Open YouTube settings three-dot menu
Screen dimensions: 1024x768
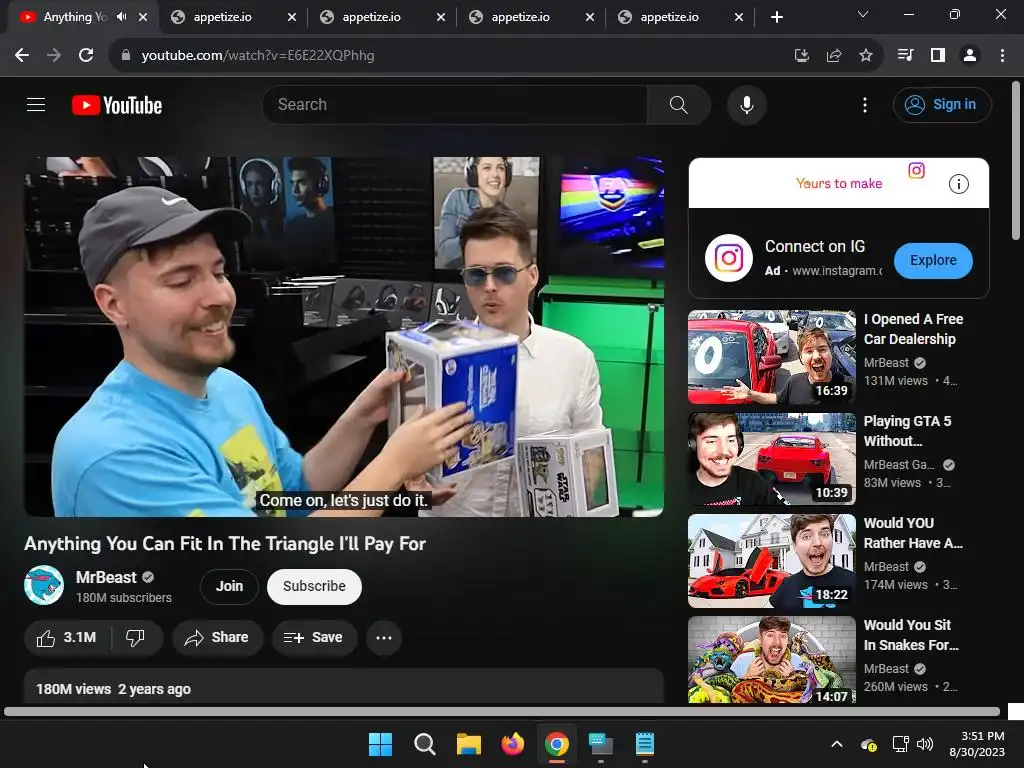(x=865, y=104)
